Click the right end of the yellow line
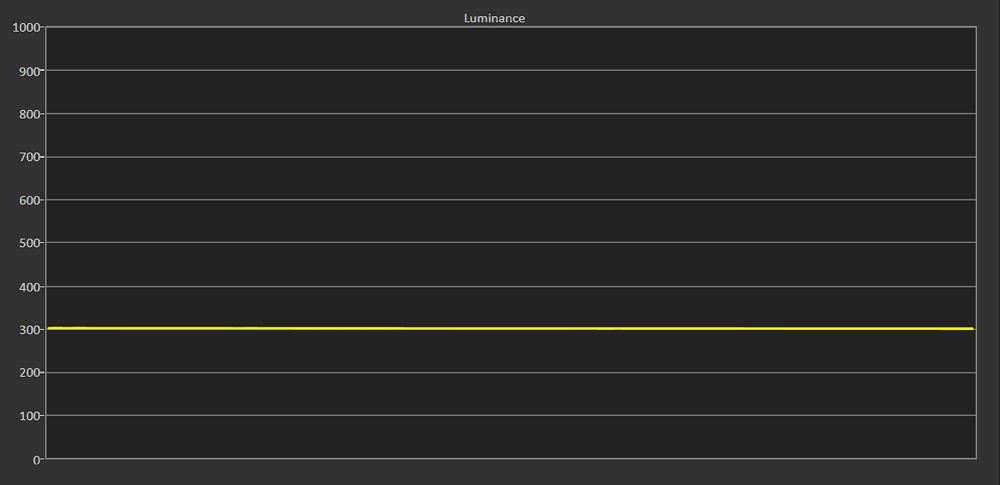This screenshot has width=1000, height=485. 973,329
